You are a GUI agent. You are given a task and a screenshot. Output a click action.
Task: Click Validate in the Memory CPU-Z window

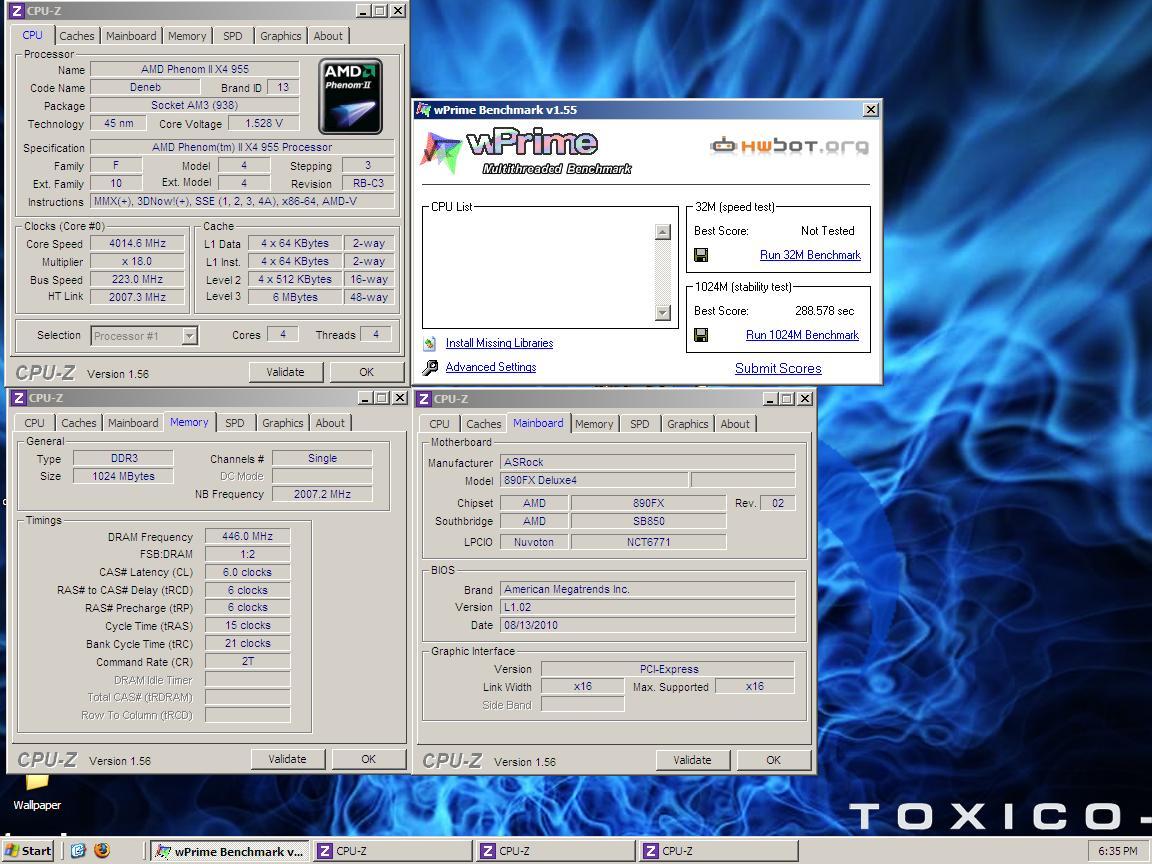pyautogui.click(x=287, y=759)
